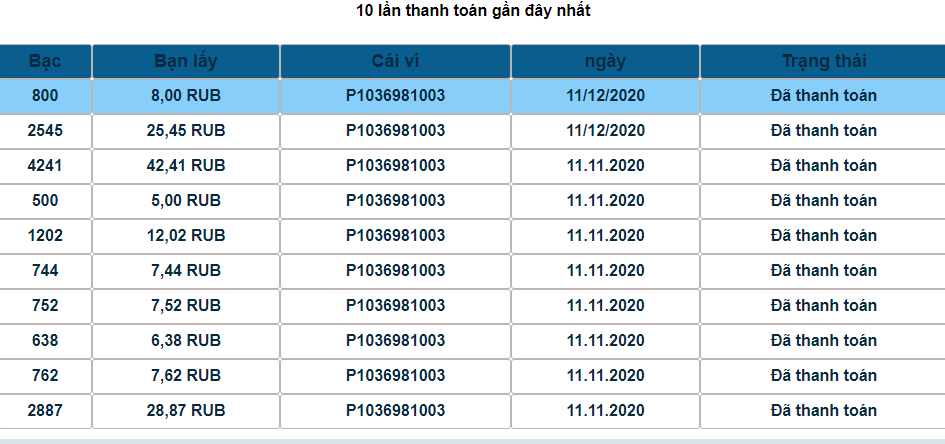
Task: Select the cell showing 752
Action: click(45, 306)
